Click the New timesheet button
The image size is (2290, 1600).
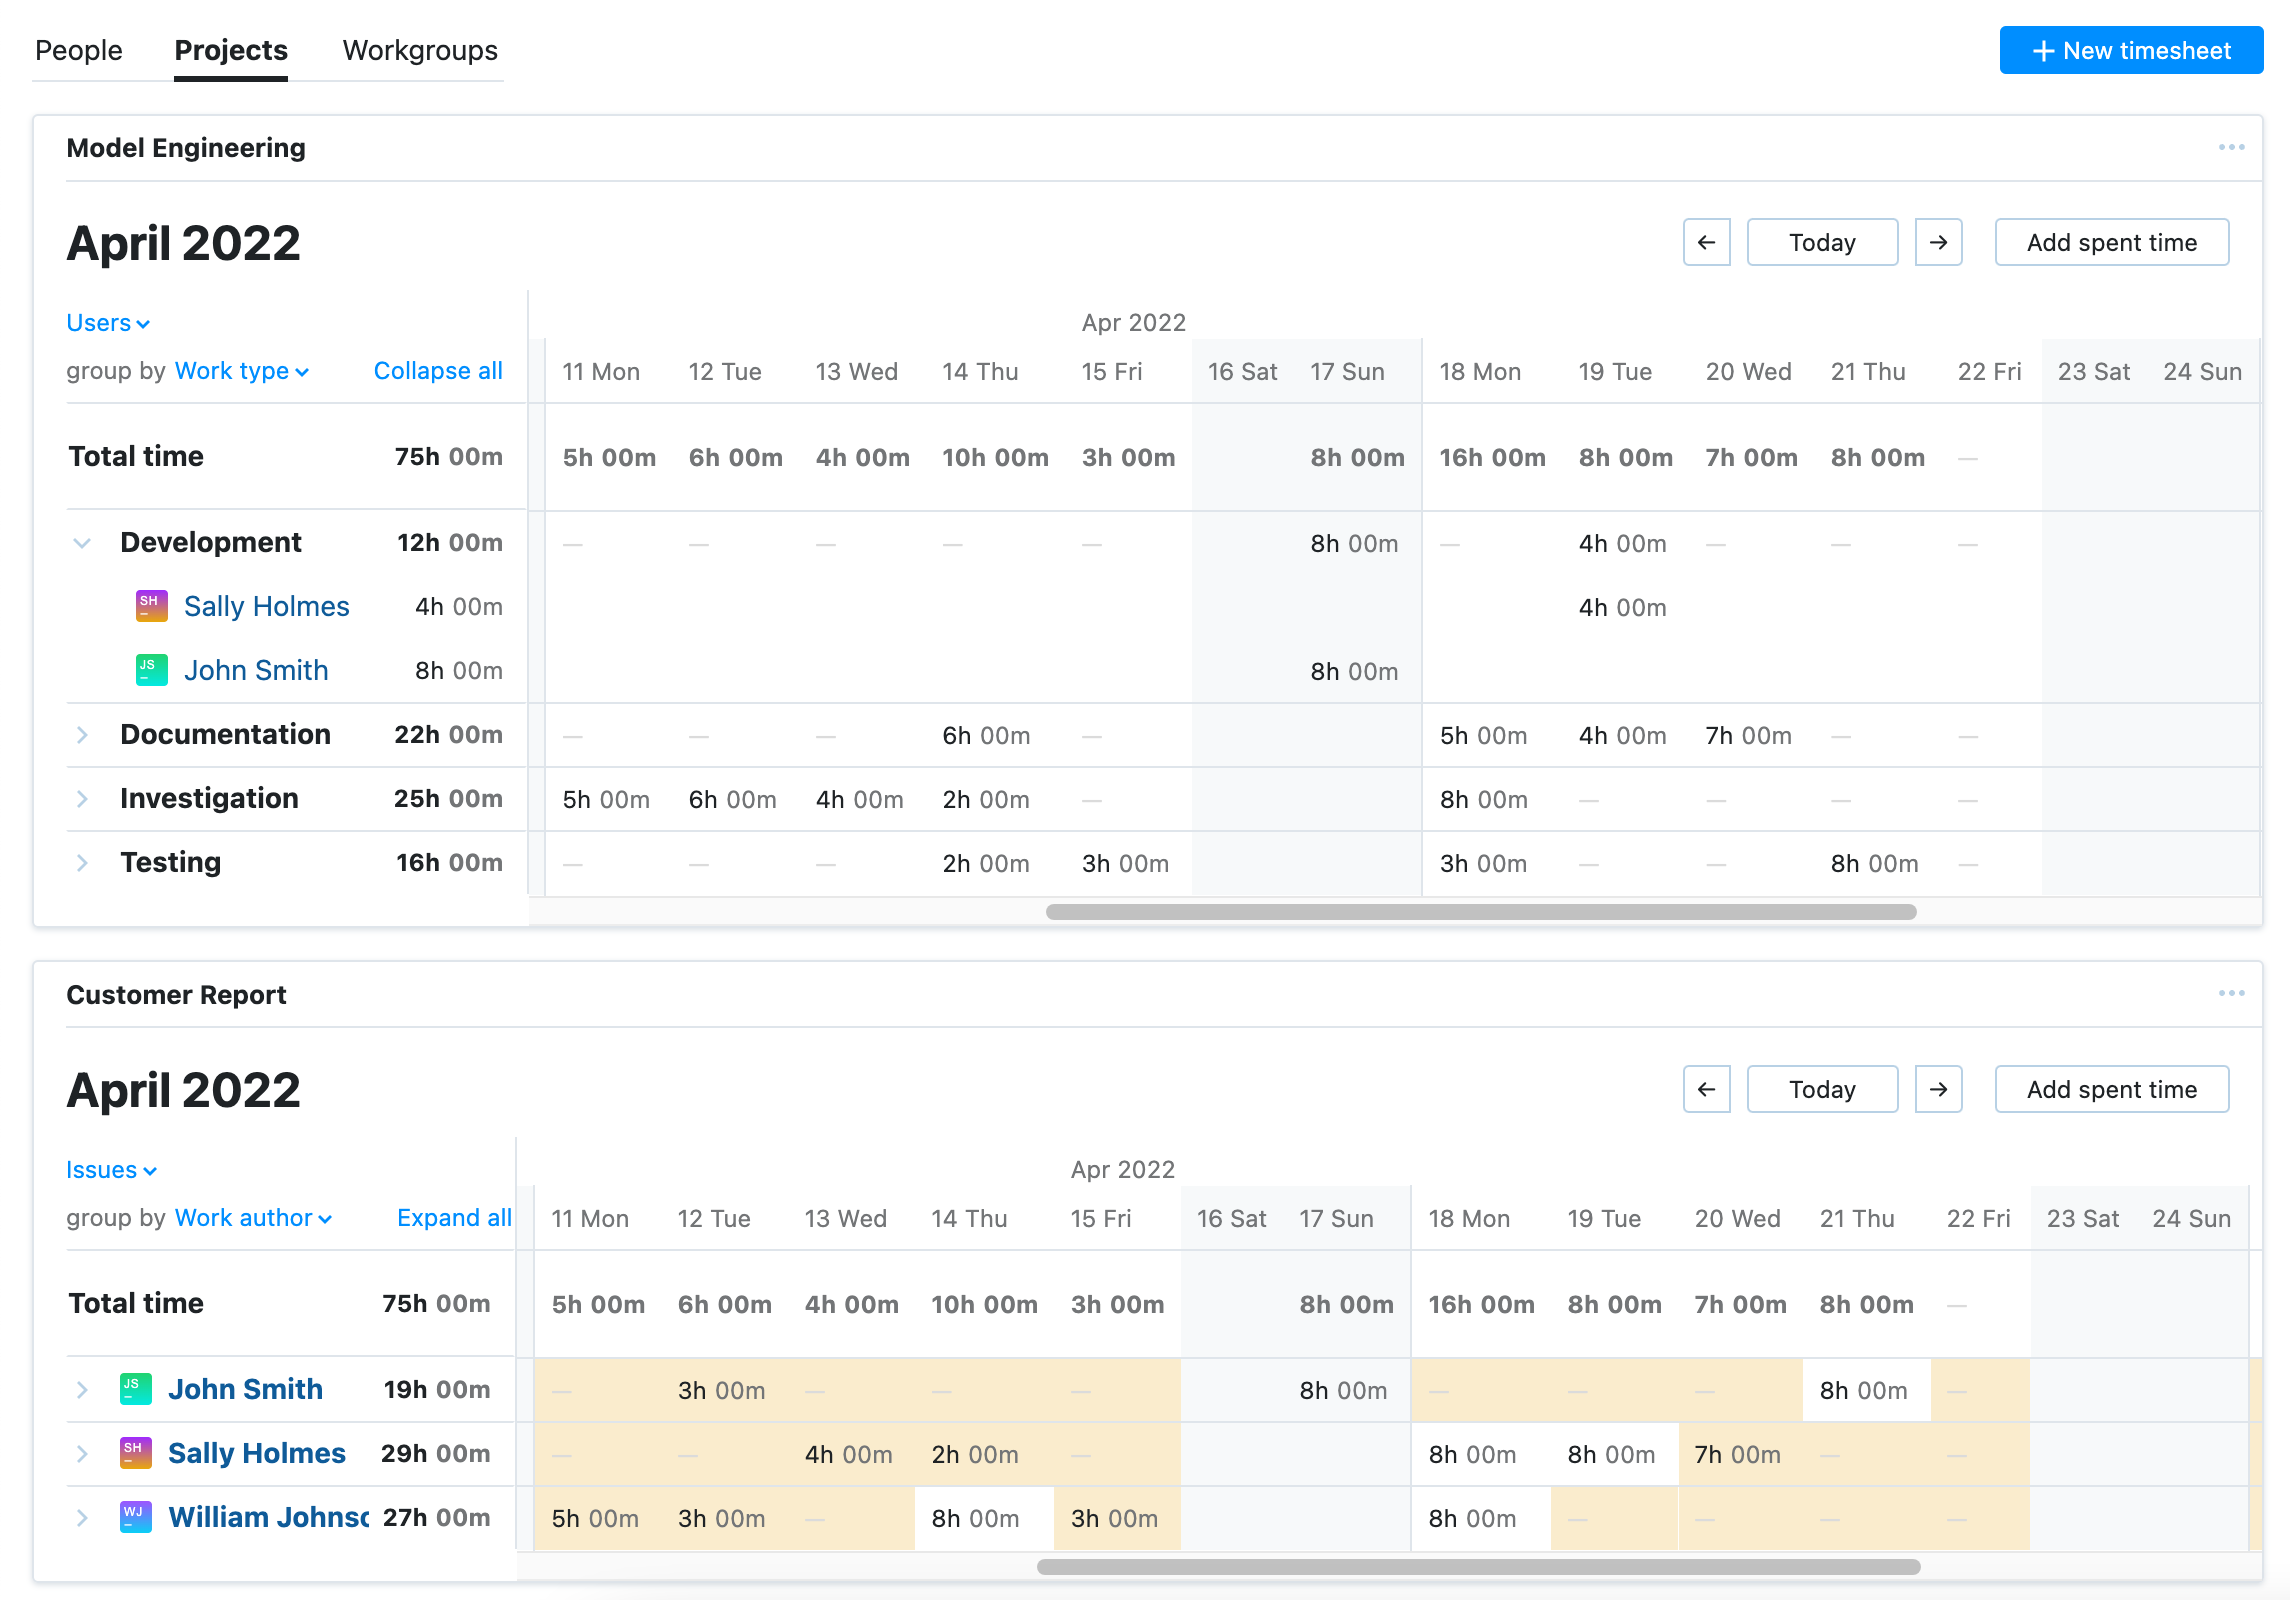click(x=2130, y=49)
